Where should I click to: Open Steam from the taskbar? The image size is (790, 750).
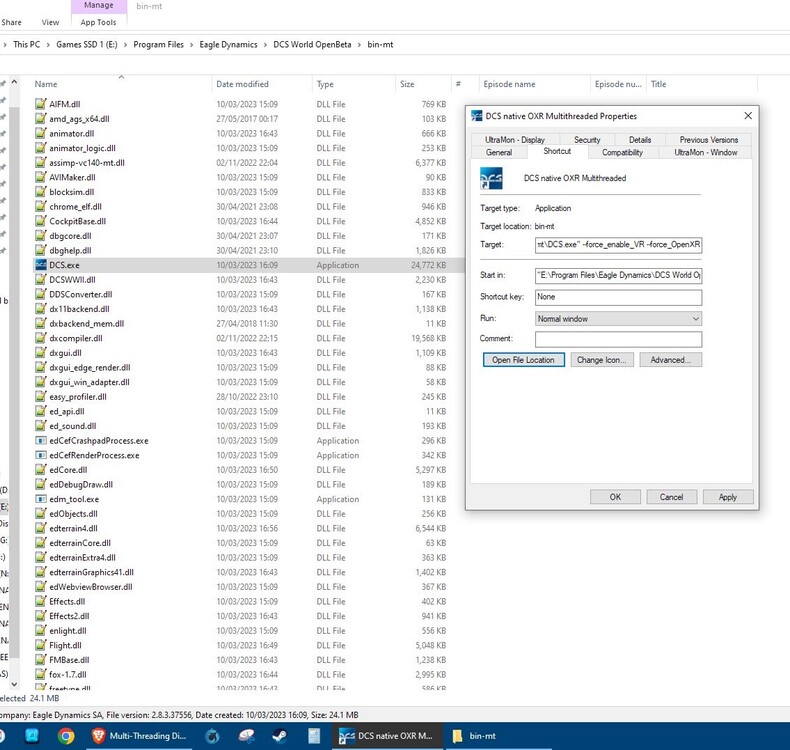click(x=280, y=736)
